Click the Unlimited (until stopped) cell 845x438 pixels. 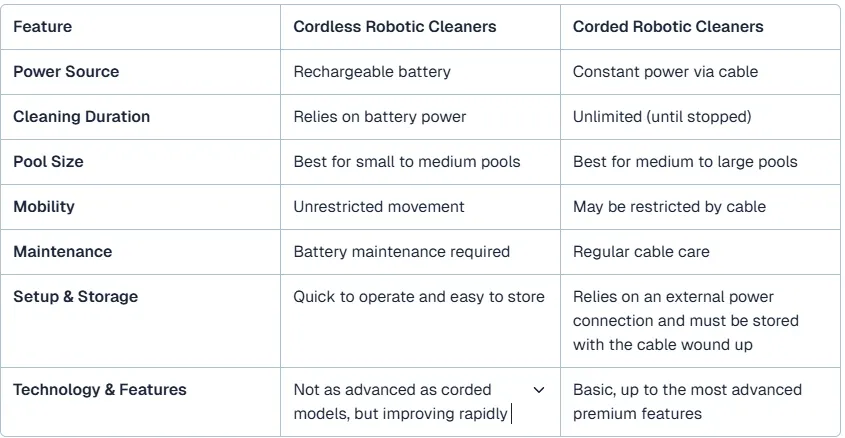click(x=700, y=117)
